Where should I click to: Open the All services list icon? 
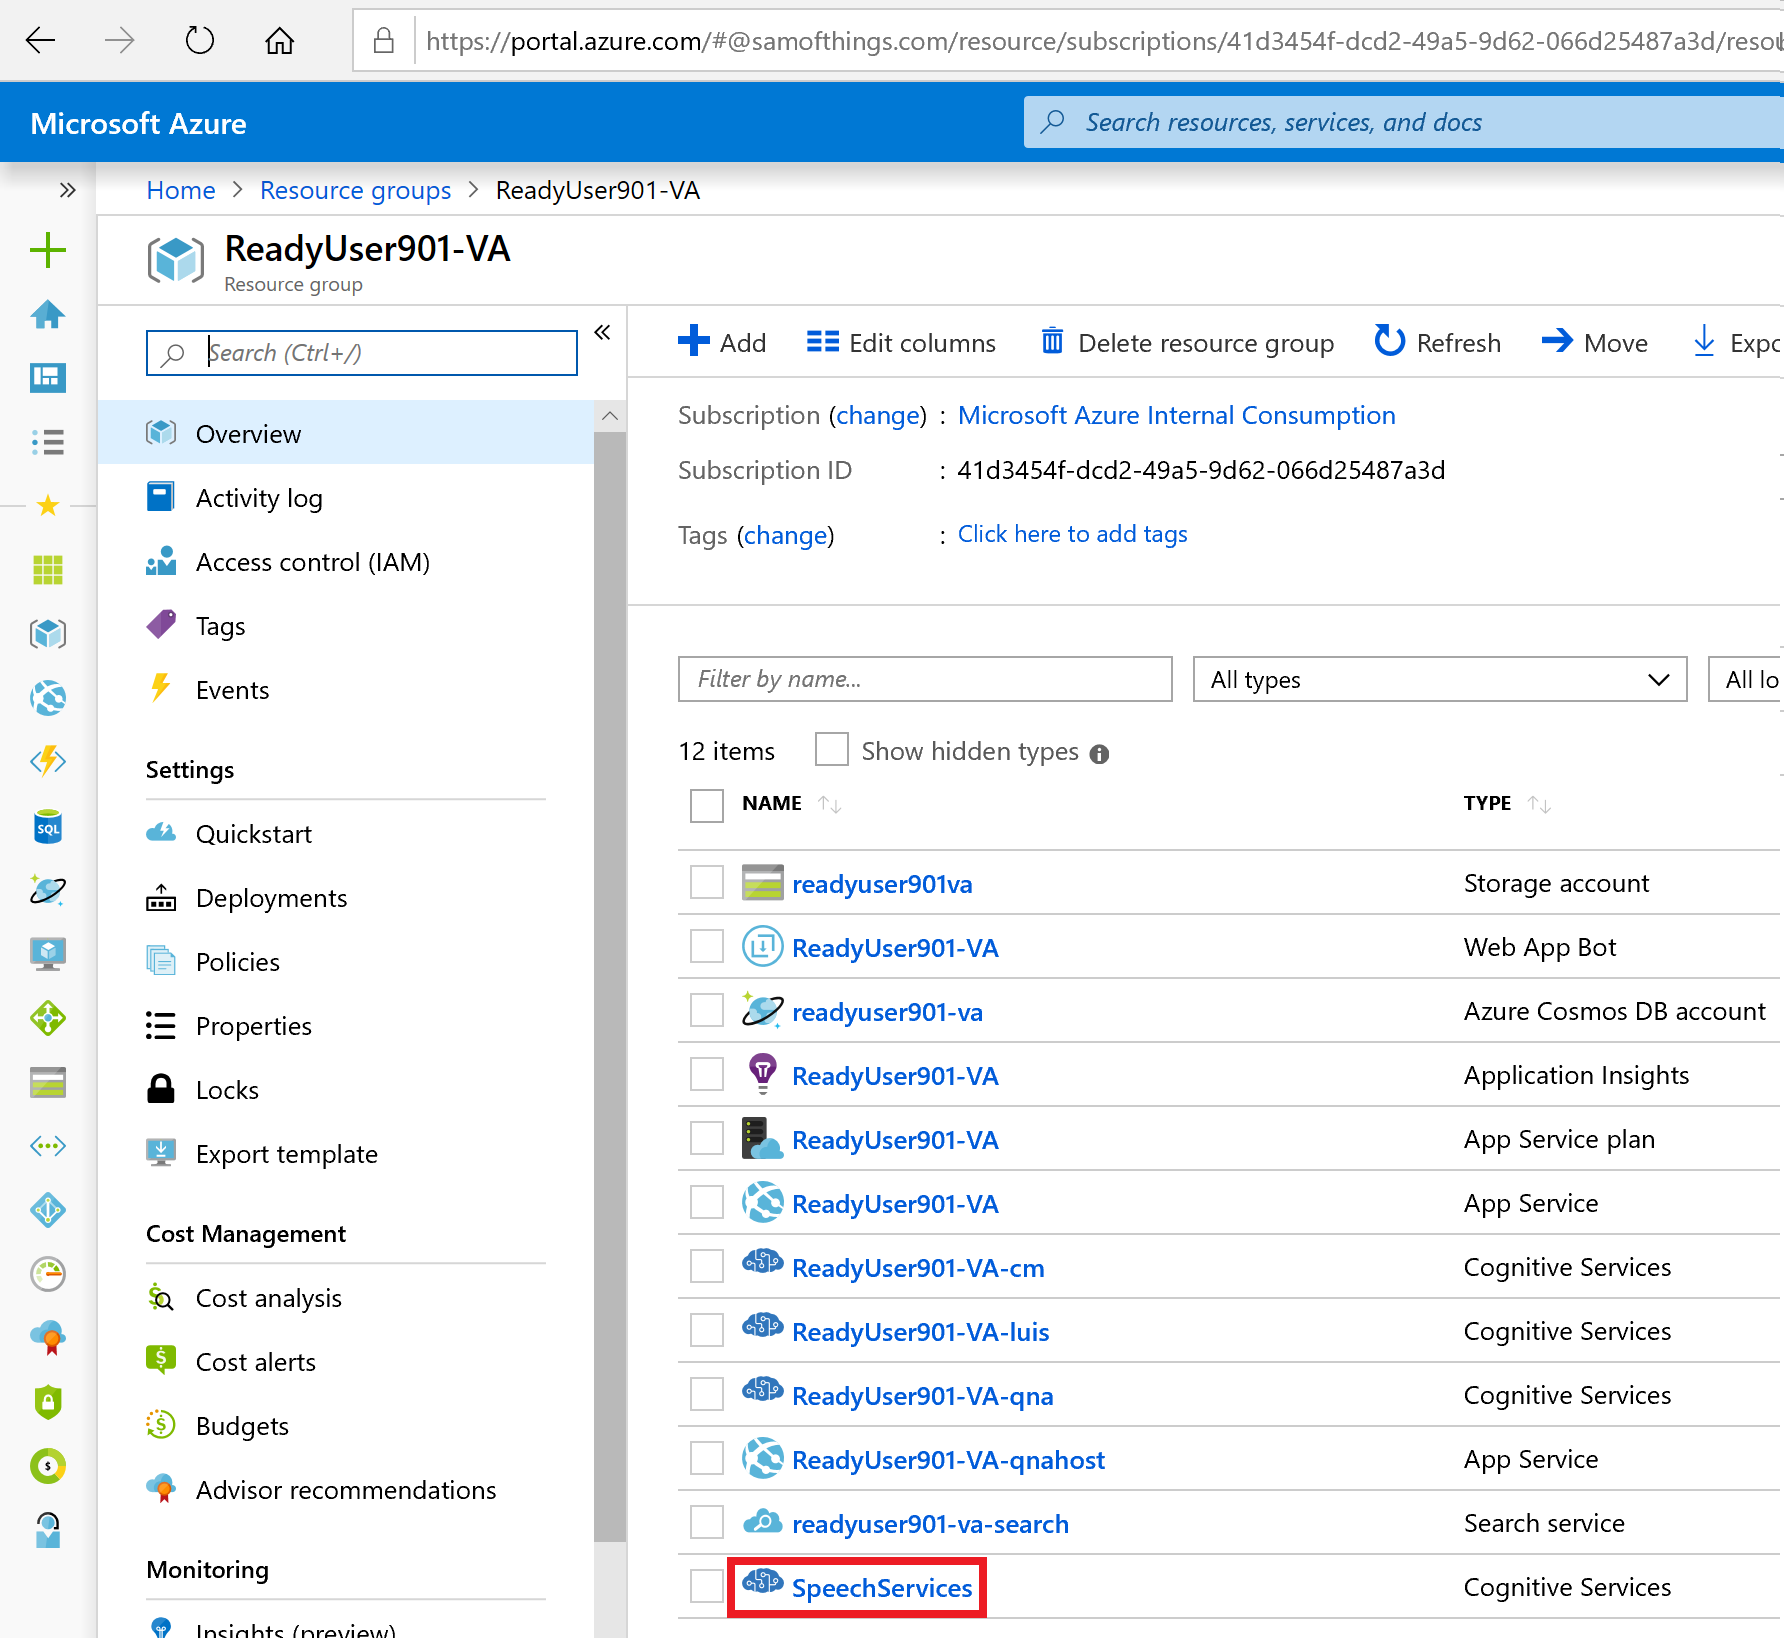pos(47,442)
